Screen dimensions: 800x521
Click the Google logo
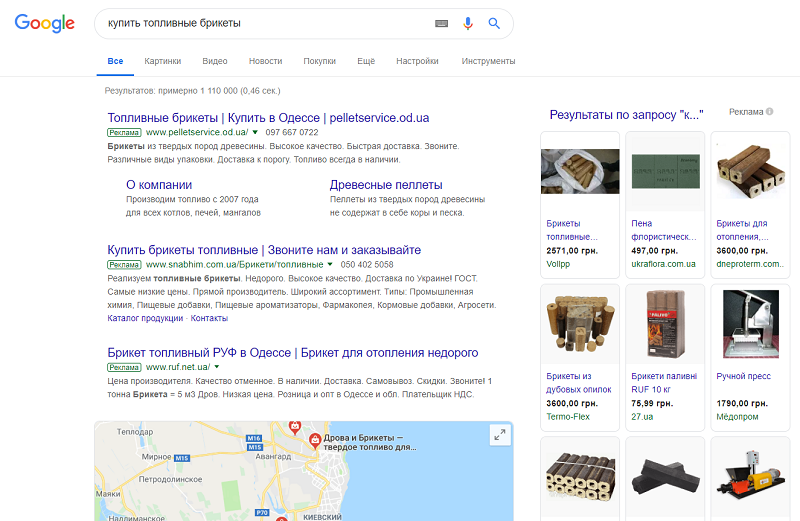pyautogui.click(x=44, y=23)
